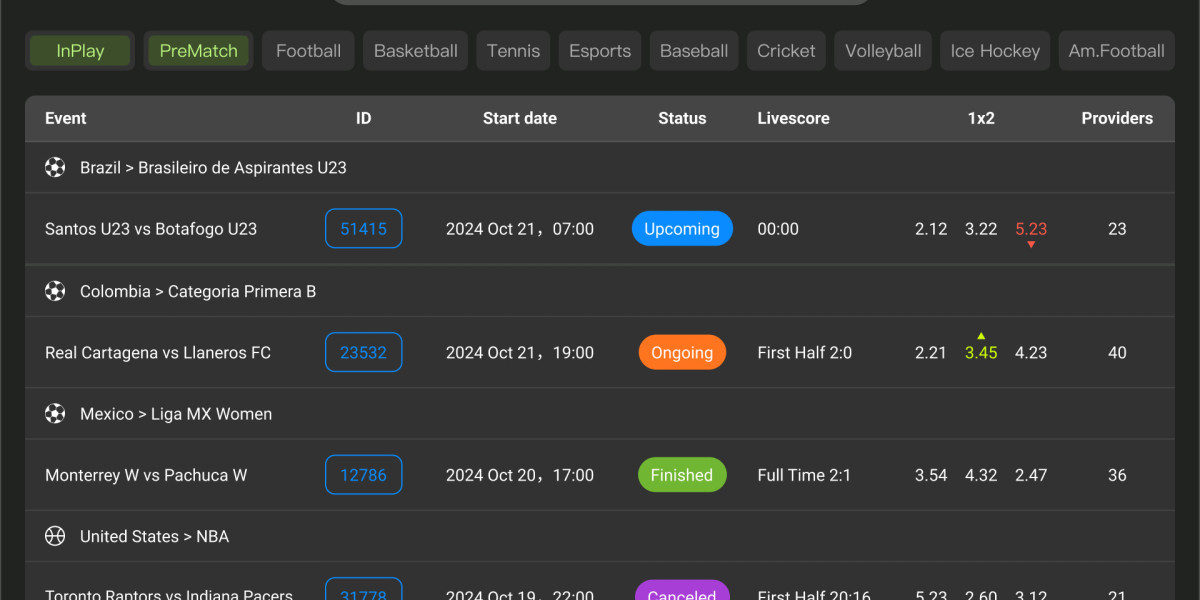Open the Tennis sport tab
The height and width of the screenshot is (600, 1200).
pyautogui.click(x=513, y=51)
